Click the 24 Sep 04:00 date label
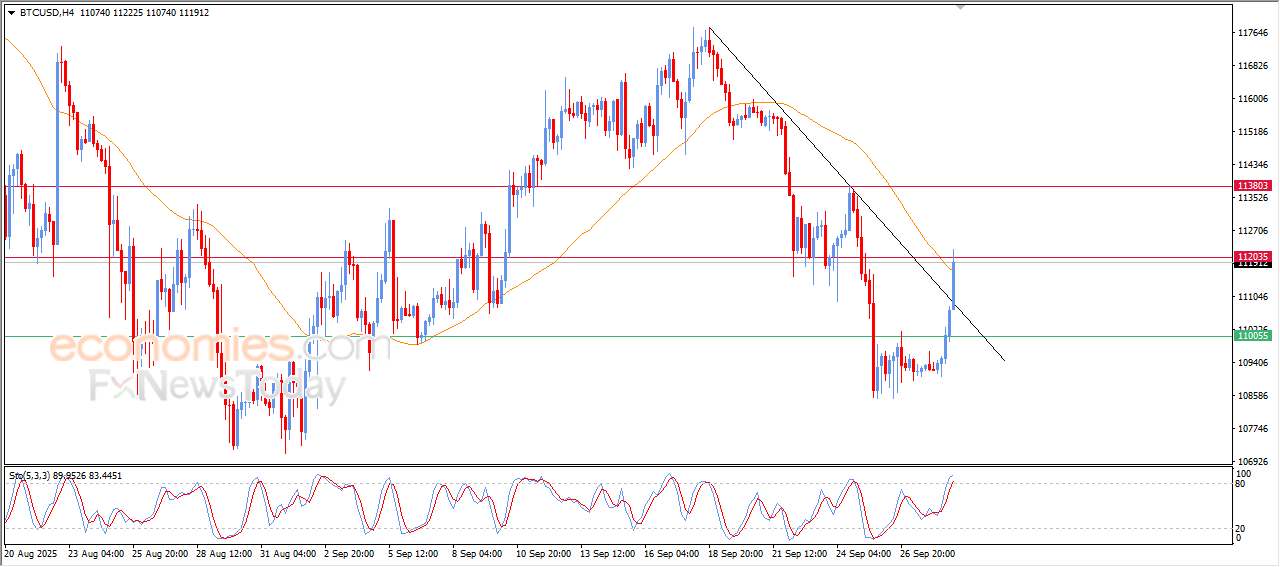The height and width of the screenshot is (567, 1280). click(x=865, y=553)
